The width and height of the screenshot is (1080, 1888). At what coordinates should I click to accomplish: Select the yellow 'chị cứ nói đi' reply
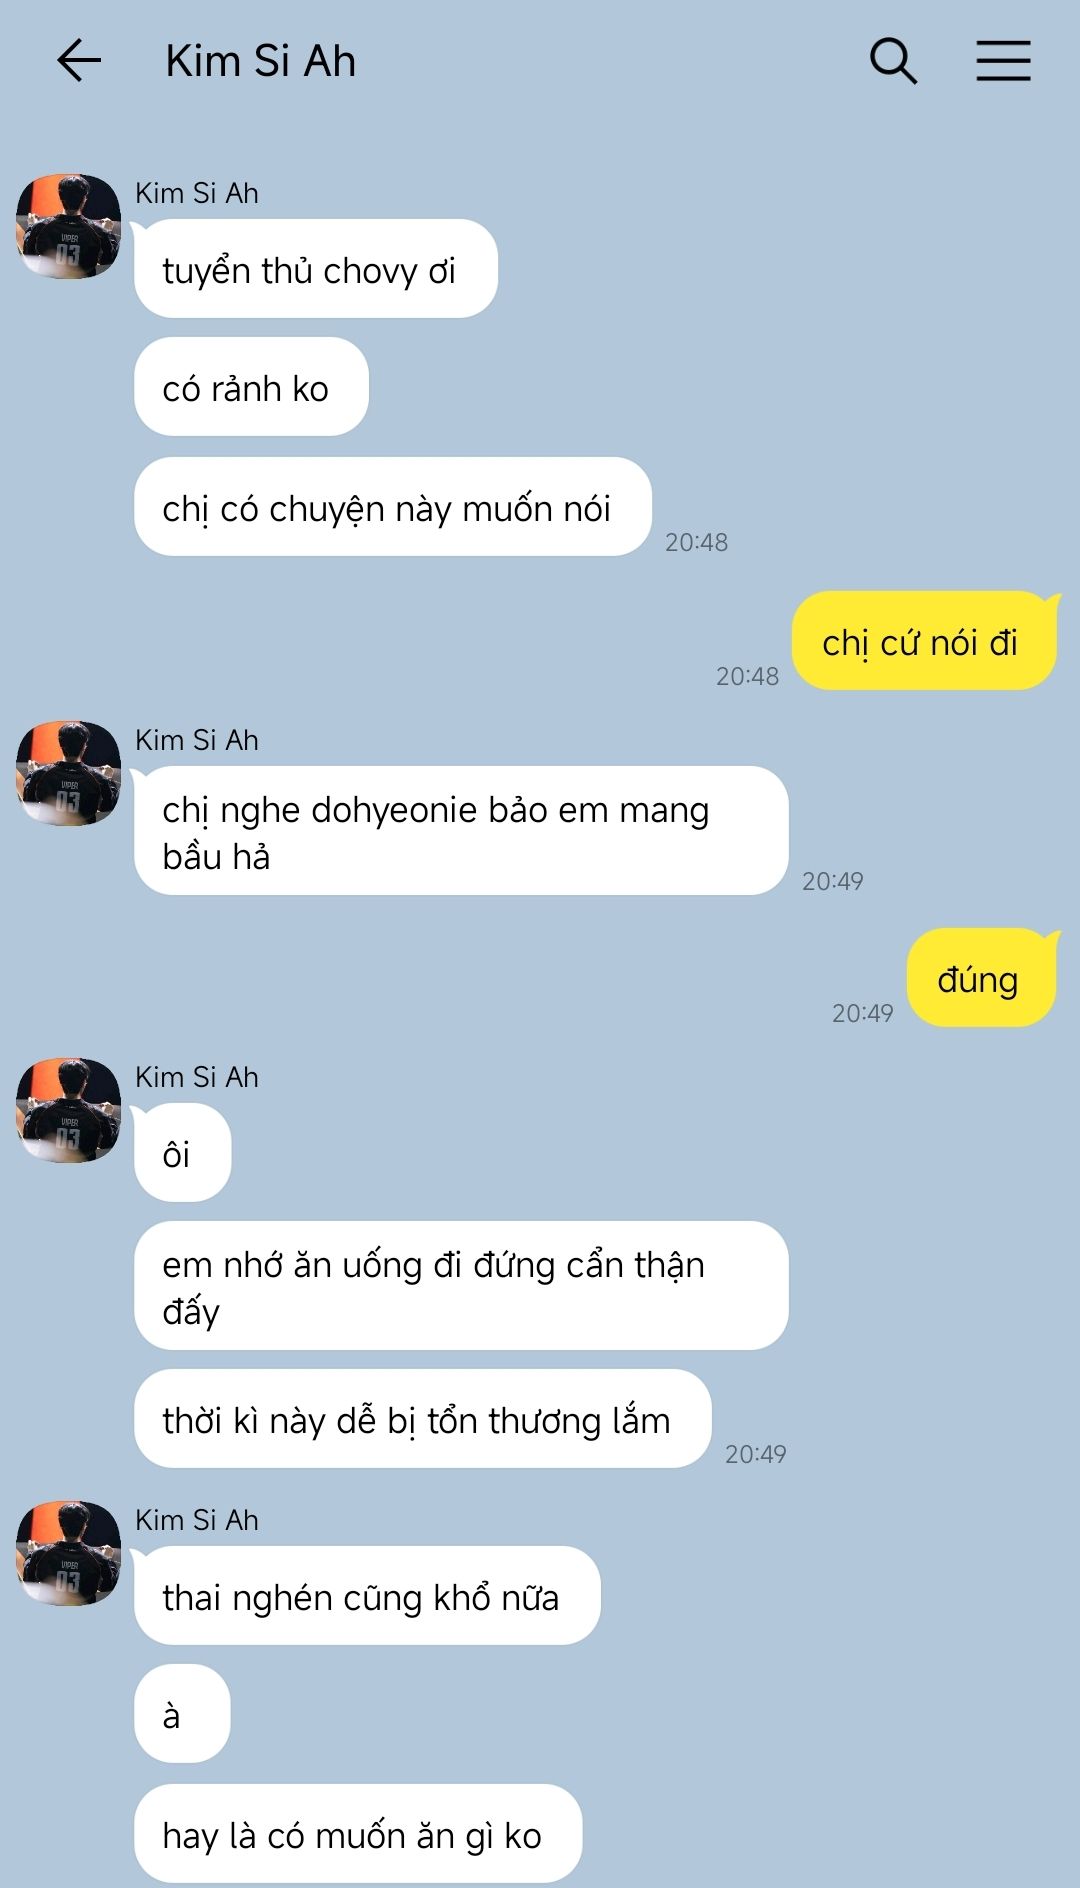point(925,641)
